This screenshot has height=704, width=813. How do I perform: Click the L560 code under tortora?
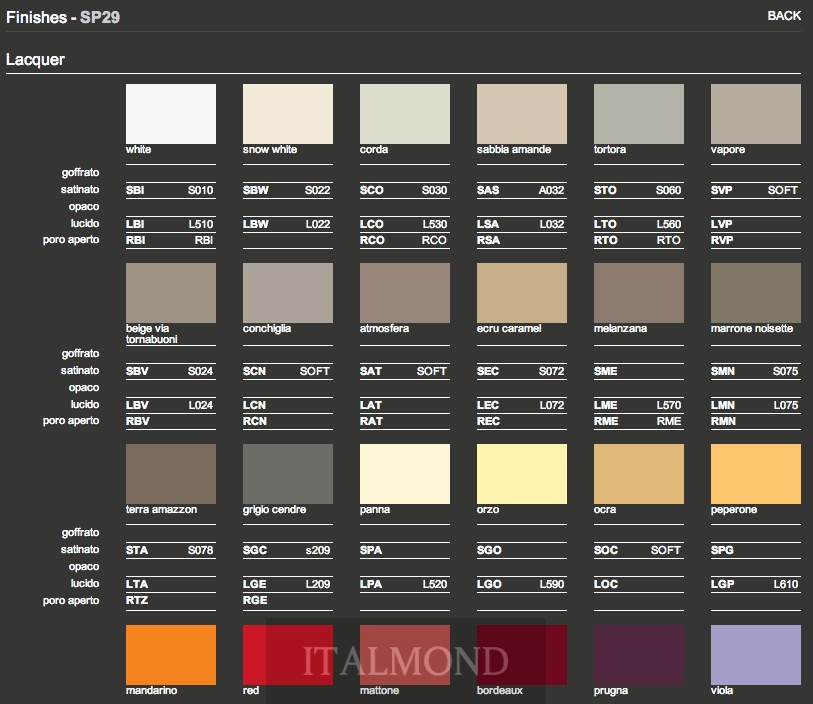point(669,224)
